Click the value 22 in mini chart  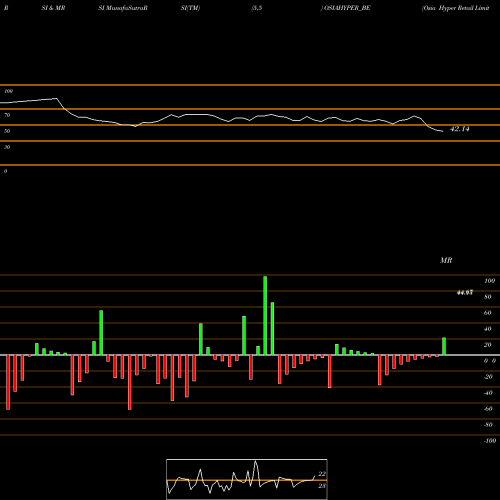(322, 474)
